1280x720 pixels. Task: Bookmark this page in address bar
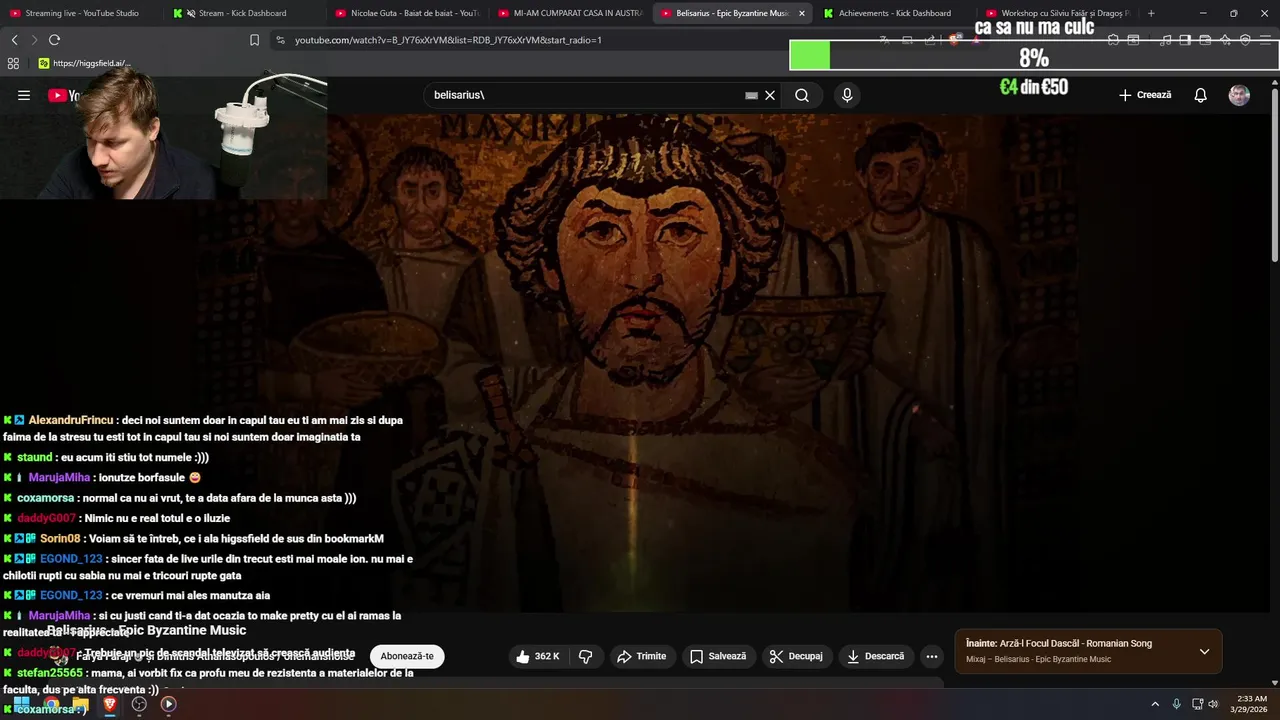click(x=254, y=40)
